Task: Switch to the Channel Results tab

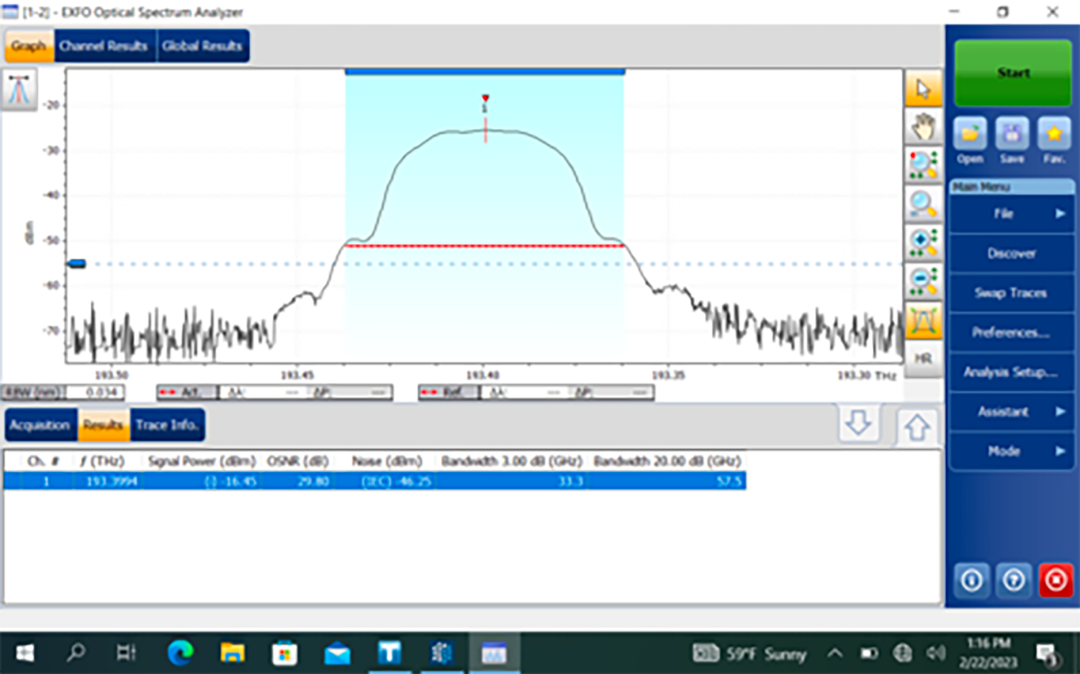Action: tap(103, 46)
